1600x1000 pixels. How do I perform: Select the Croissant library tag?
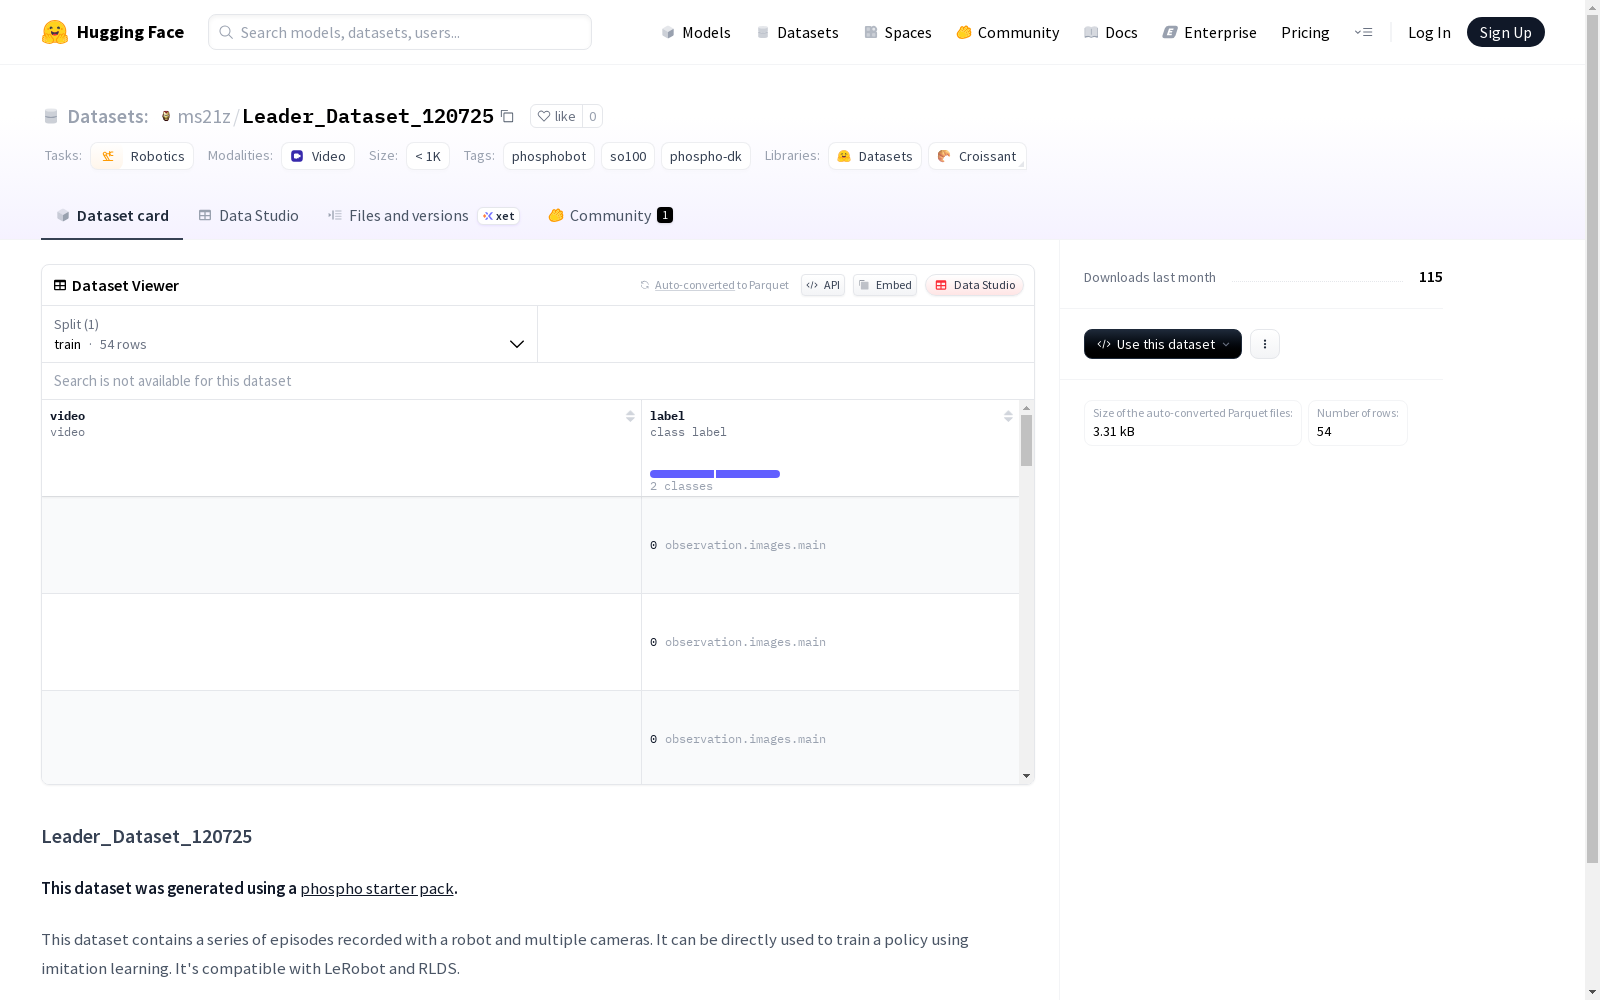tap(977, 156)
